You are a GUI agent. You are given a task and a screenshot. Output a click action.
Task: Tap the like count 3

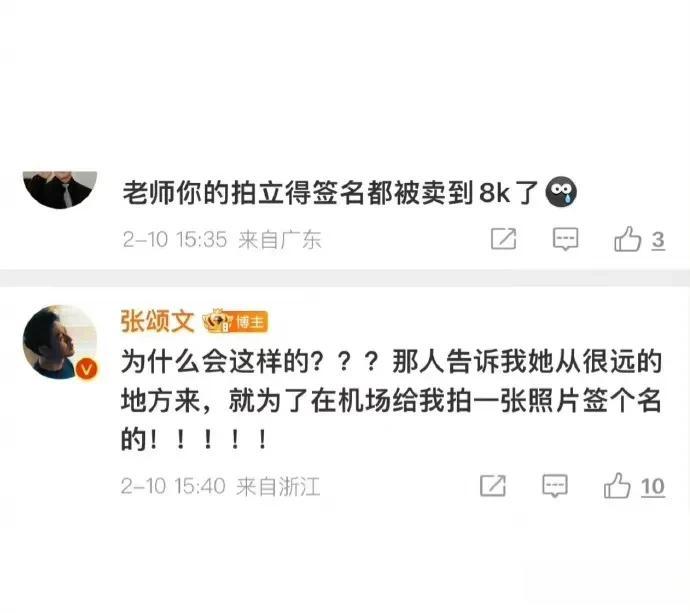pos(658,241)
